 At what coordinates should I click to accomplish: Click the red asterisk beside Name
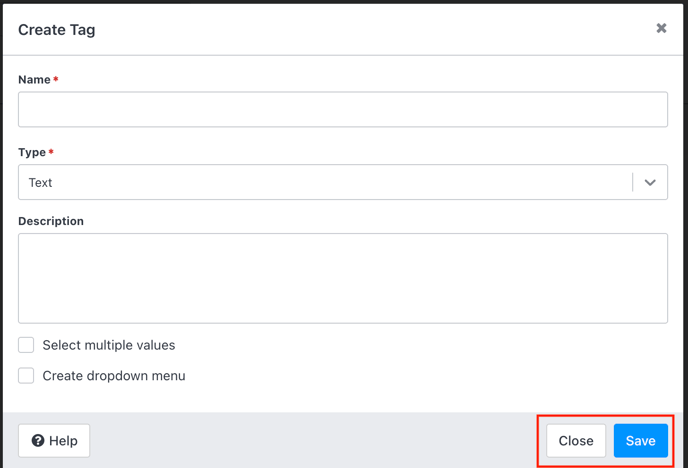coord(56,79)
